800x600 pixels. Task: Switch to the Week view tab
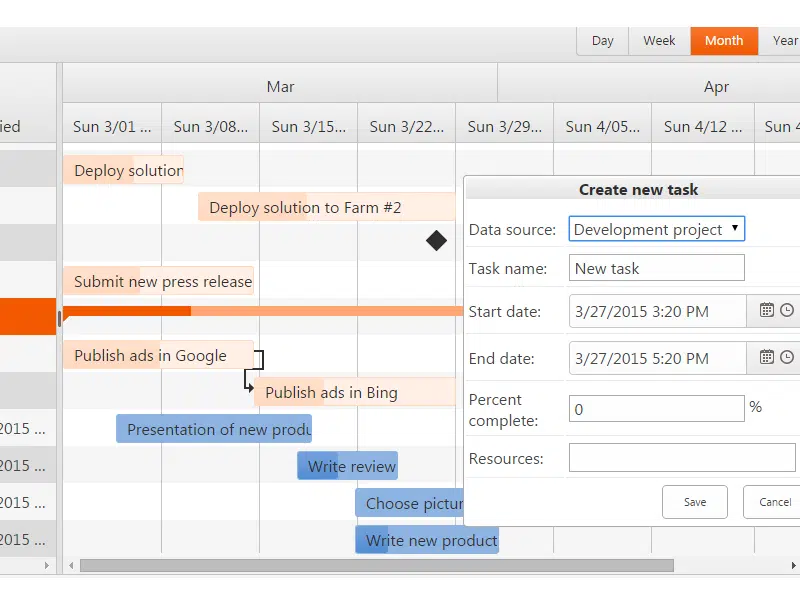[x=659, y=41]
